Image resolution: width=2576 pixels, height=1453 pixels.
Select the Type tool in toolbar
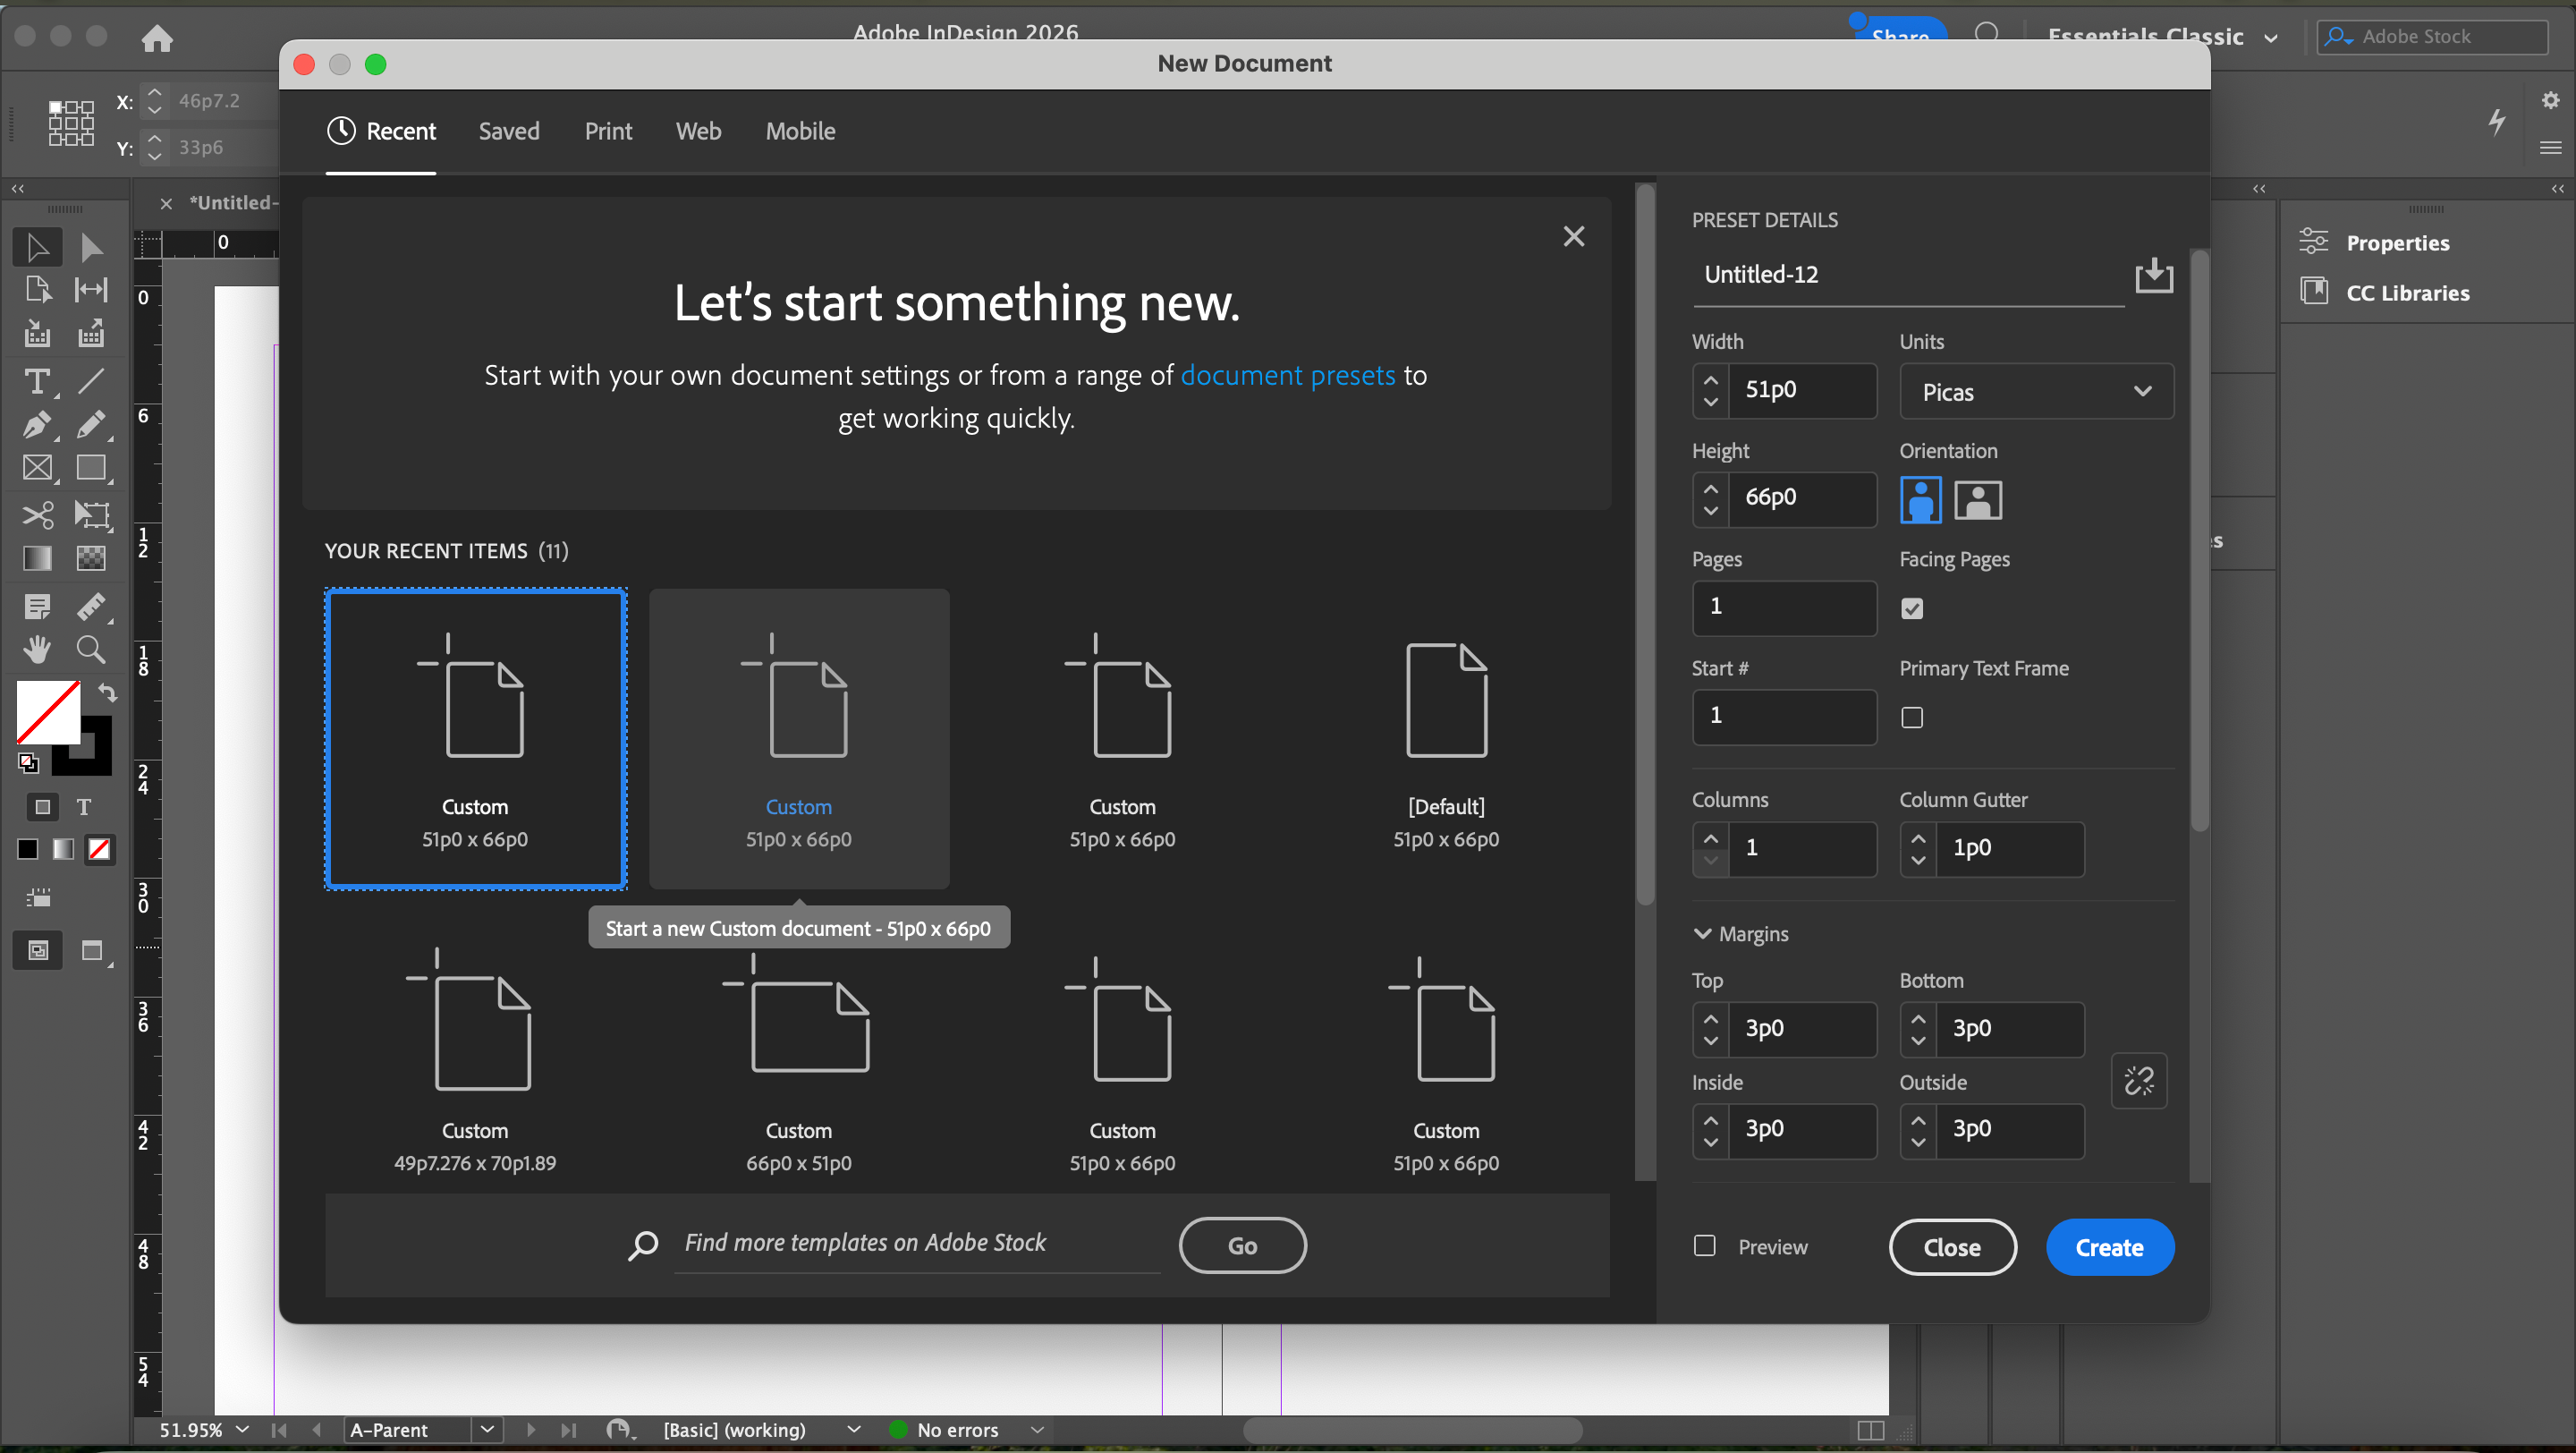click(x=37, y=381)
